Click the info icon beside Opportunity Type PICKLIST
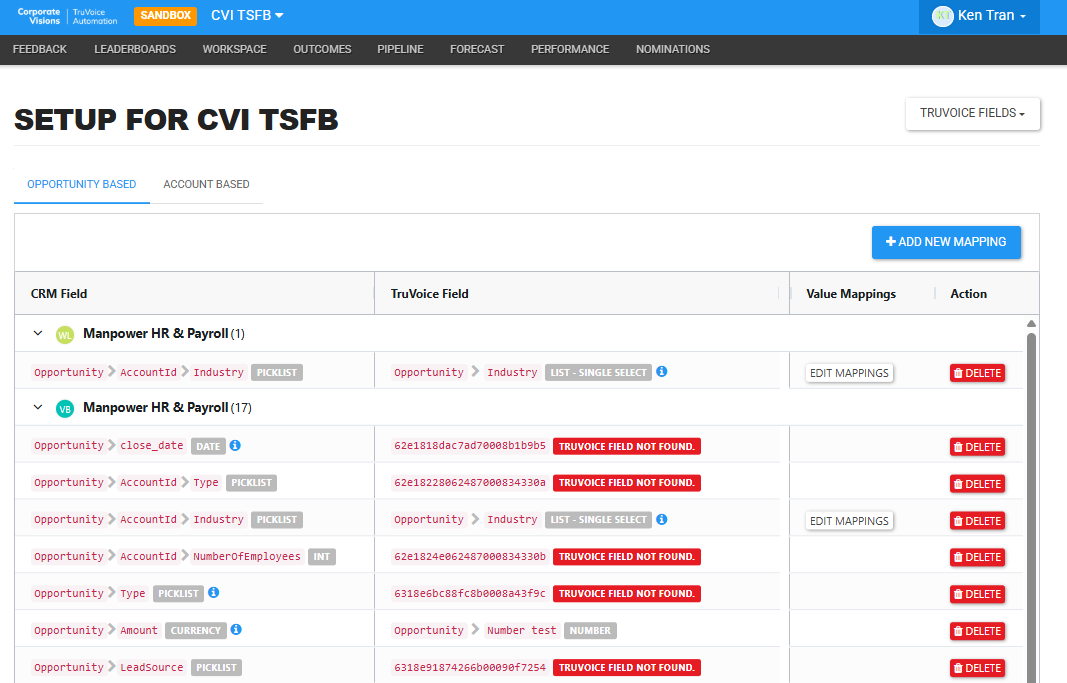The height and width of the screenshot is (683, 1067). (214, 593)
